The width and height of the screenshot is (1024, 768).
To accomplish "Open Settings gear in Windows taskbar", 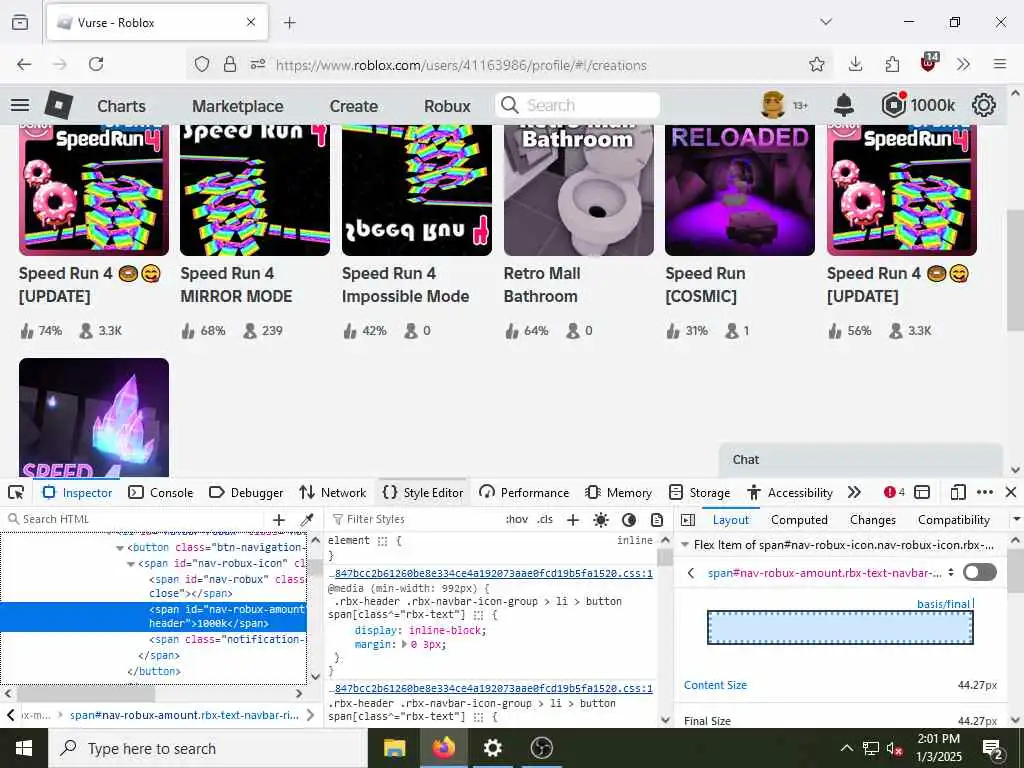I will point(492,748).
